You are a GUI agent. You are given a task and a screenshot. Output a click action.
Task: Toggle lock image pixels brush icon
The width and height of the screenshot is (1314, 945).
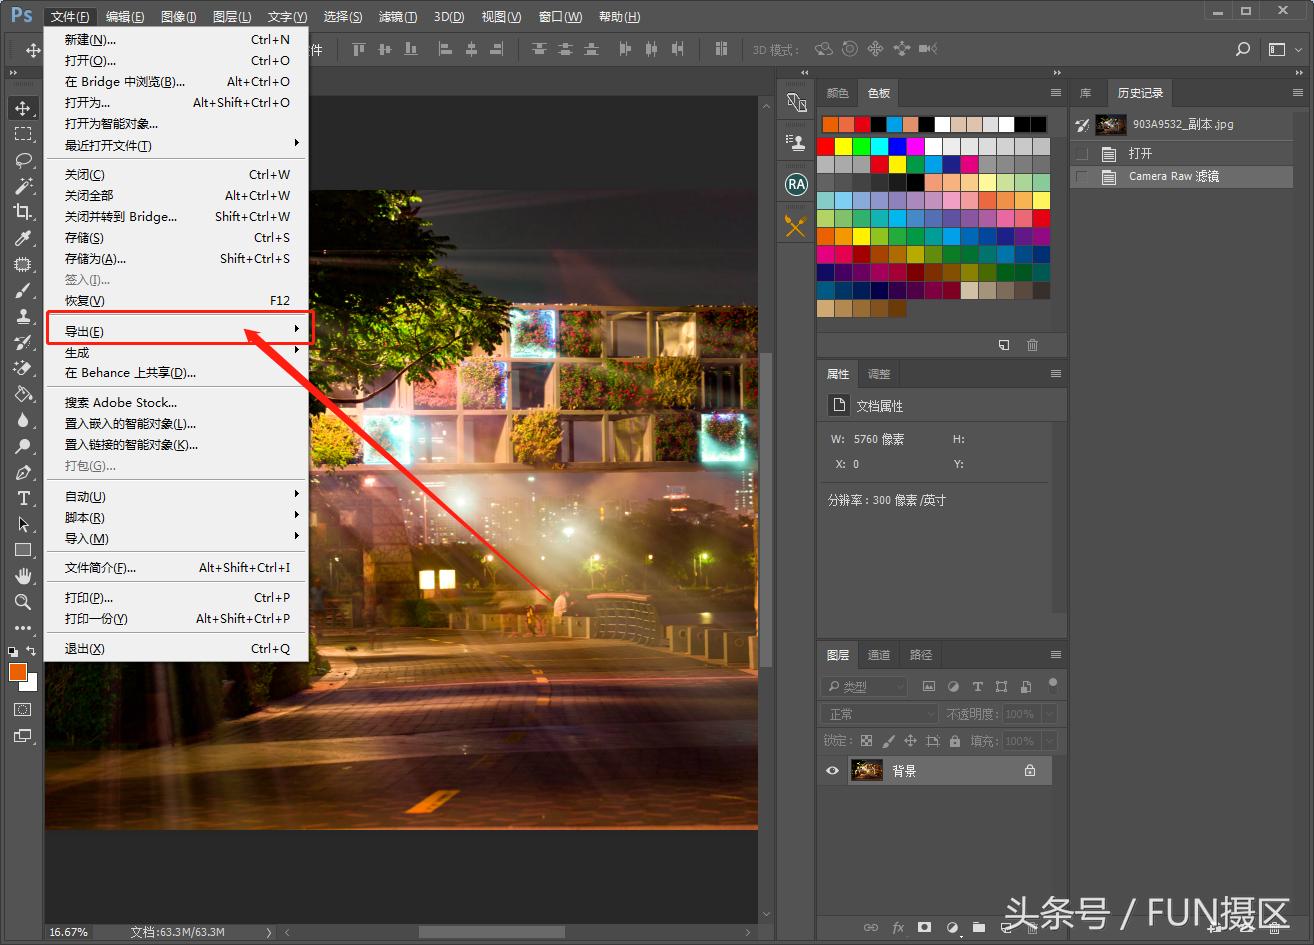coord(888,741)
